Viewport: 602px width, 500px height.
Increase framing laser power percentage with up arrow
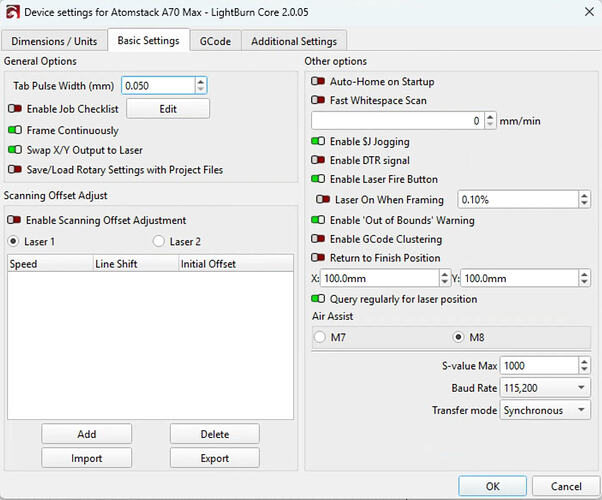point(584,195)
